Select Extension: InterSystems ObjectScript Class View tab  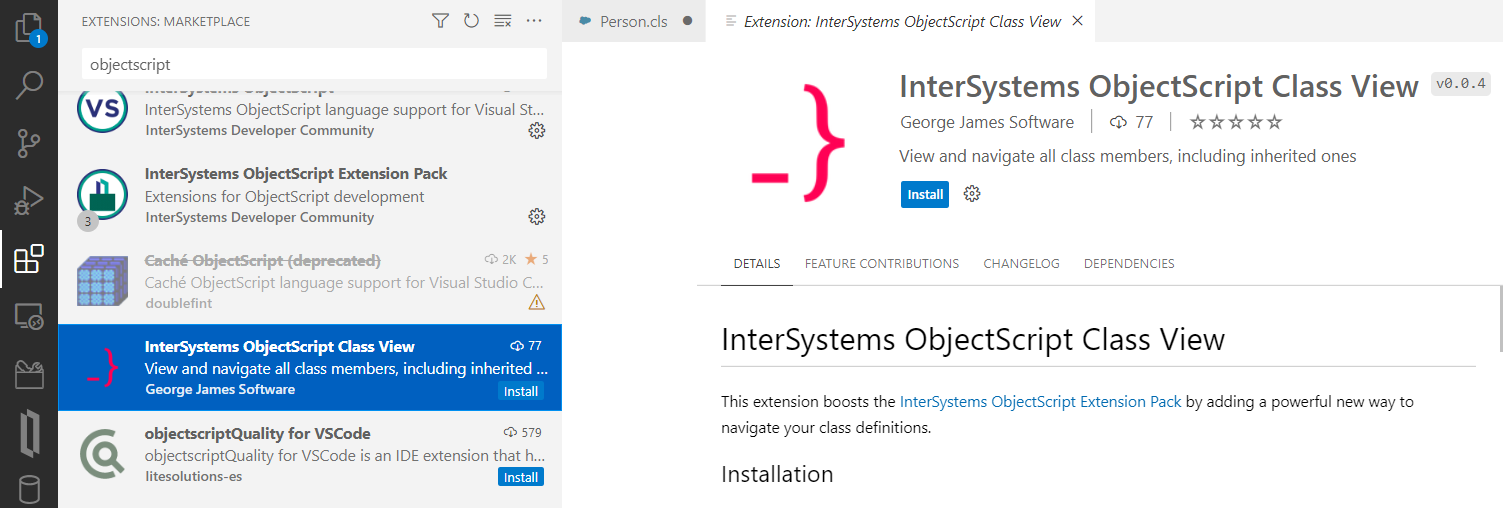pyautogui.click(x=902, y=21)
